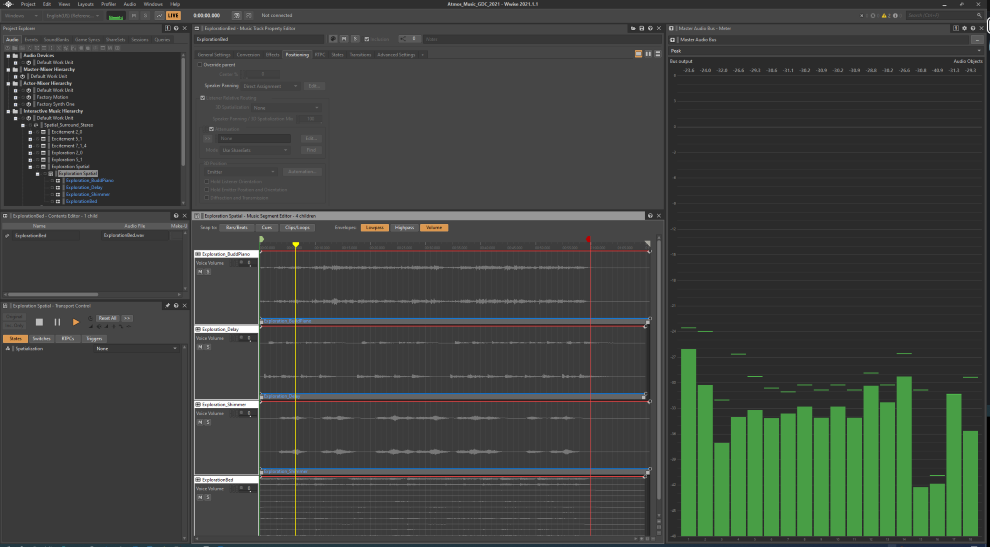The image size is (990, 547).
Task: Select Excitement 7_1_4 in the tree
Action: (69, 146)
